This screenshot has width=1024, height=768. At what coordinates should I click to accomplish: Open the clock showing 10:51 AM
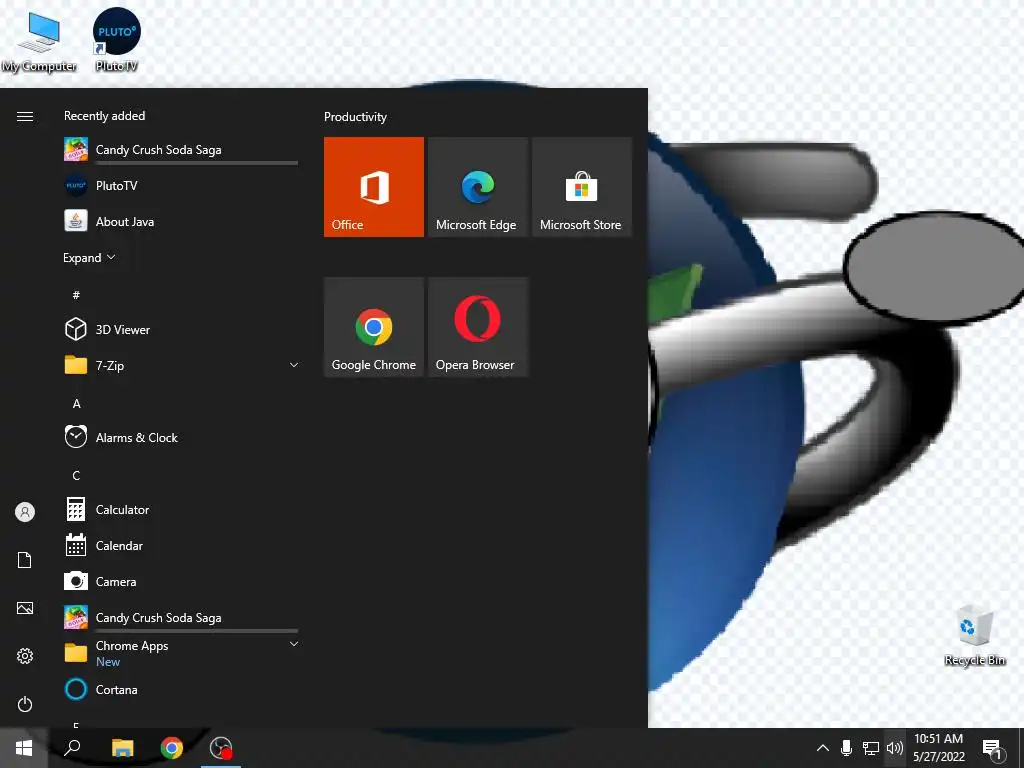[938, 748]
